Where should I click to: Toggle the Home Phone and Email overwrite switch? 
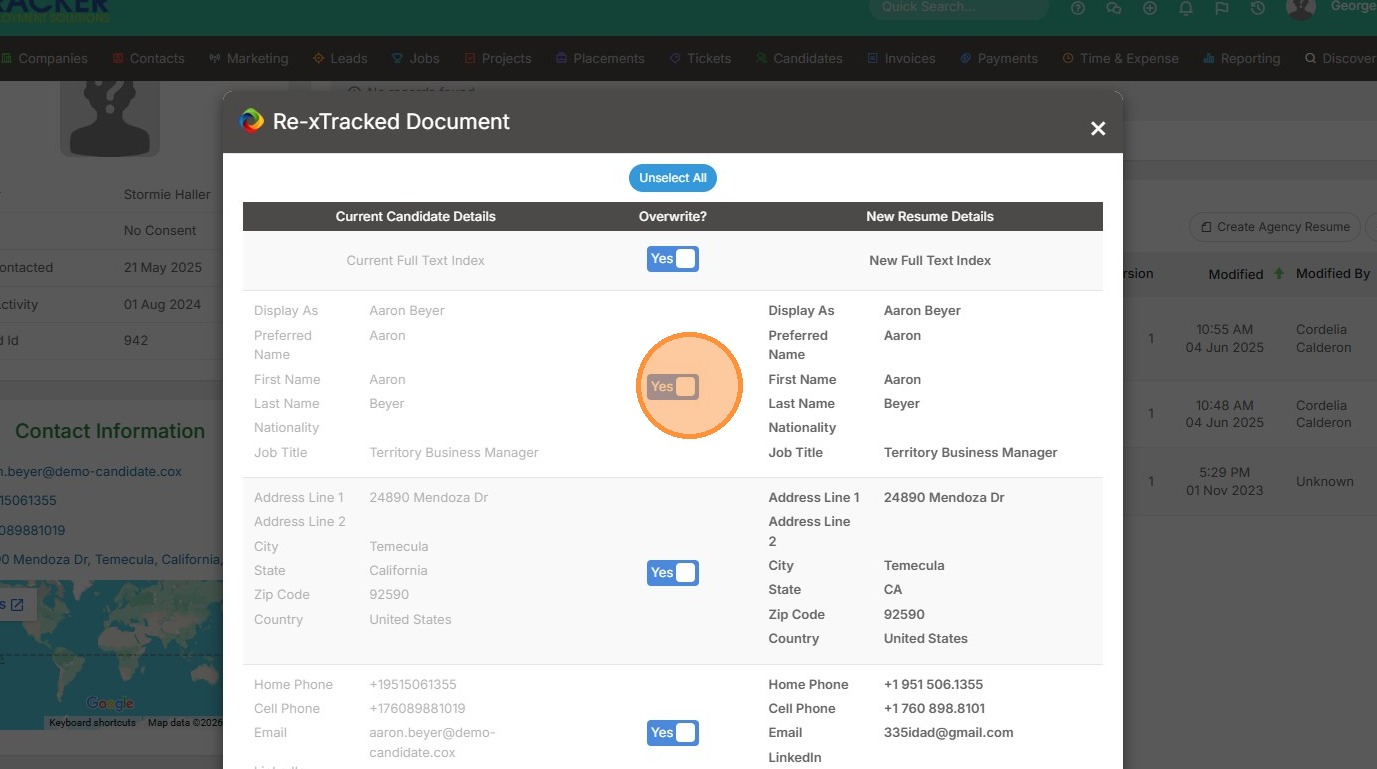click(x=673, y=733)
